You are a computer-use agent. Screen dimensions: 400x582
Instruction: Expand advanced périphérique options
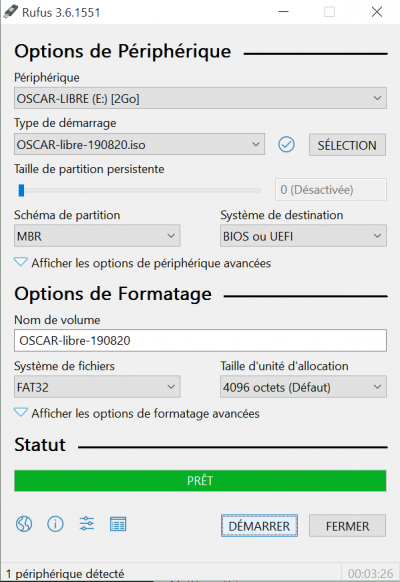[142, 263]
